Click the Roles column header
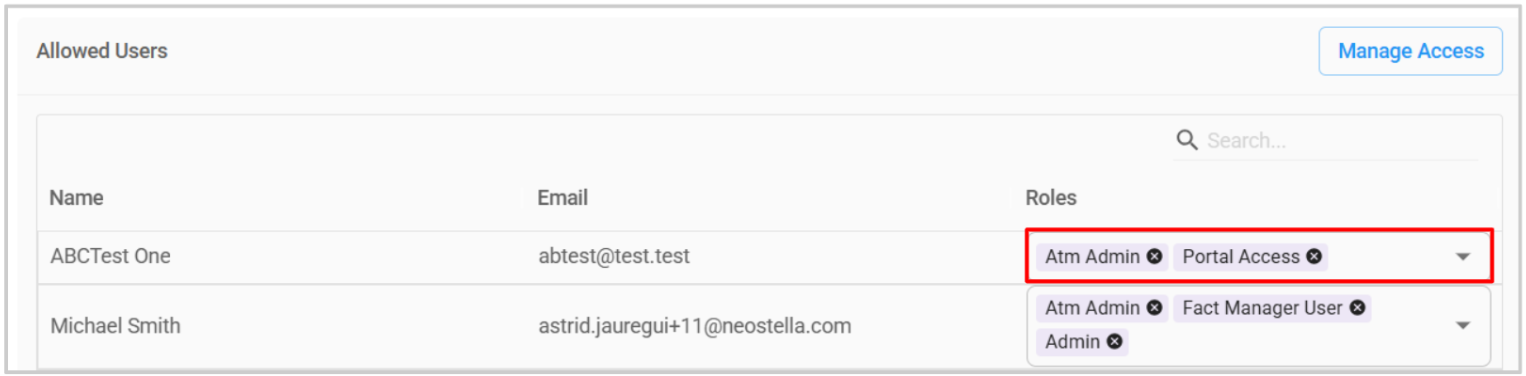This screenshot has height=376, width=1526. pyautogui.click(x=1051, y=198)
